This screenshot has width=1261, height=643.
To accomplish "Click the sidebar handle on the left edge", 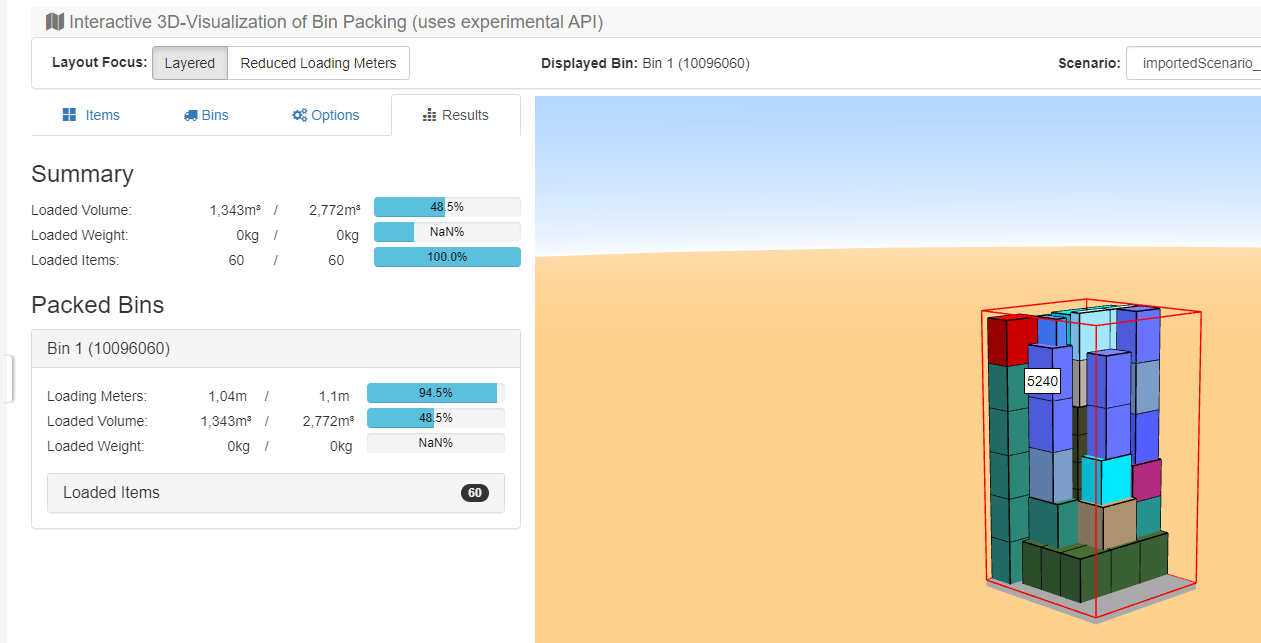I will tap(6, 378).
